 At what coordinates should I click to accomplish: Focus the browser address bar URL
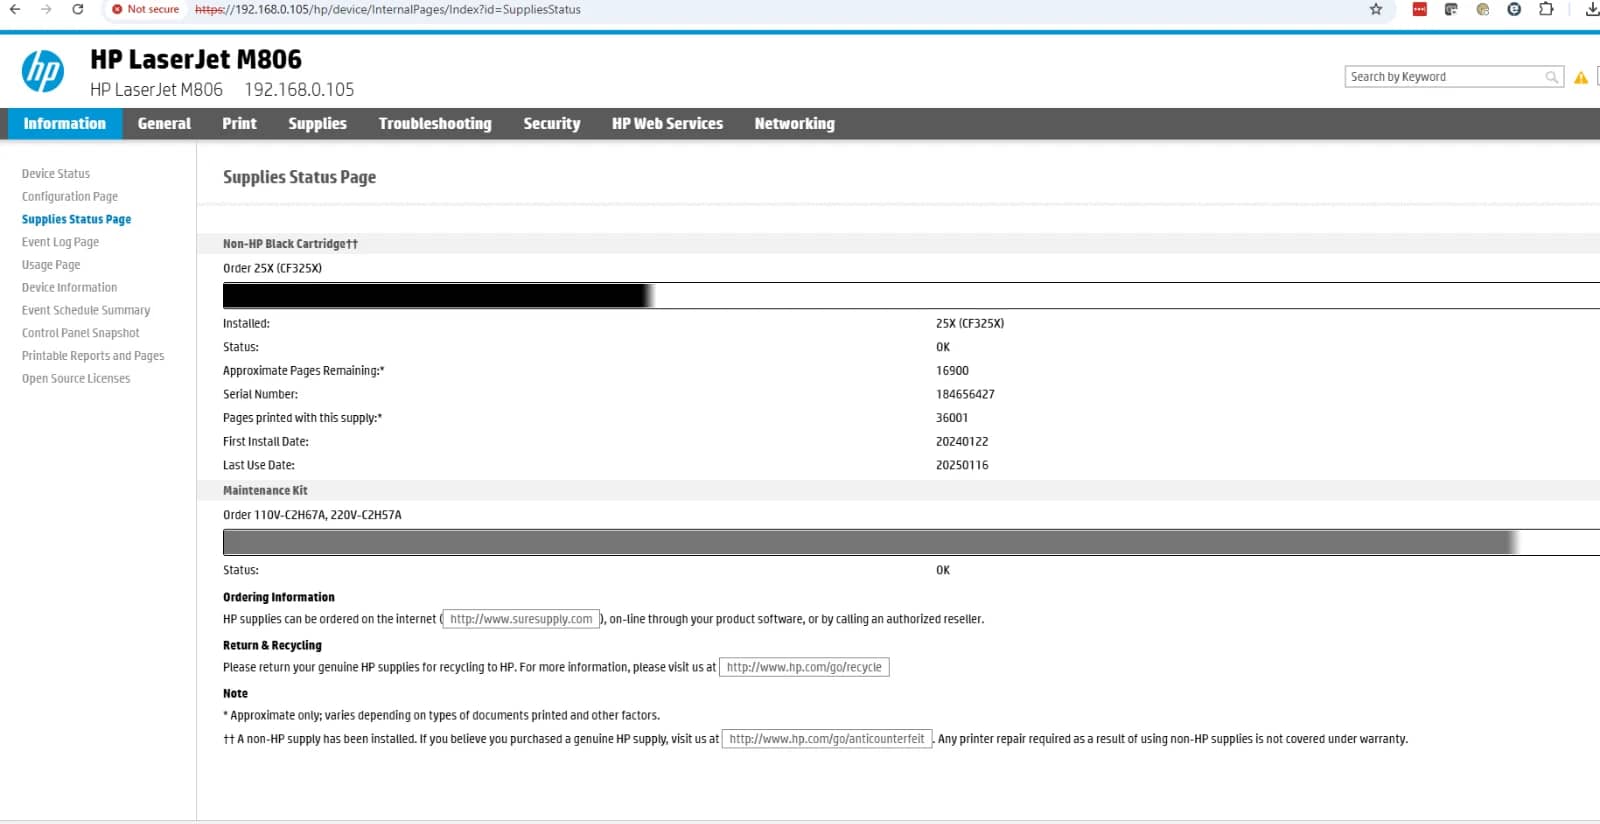click(388, 9)
